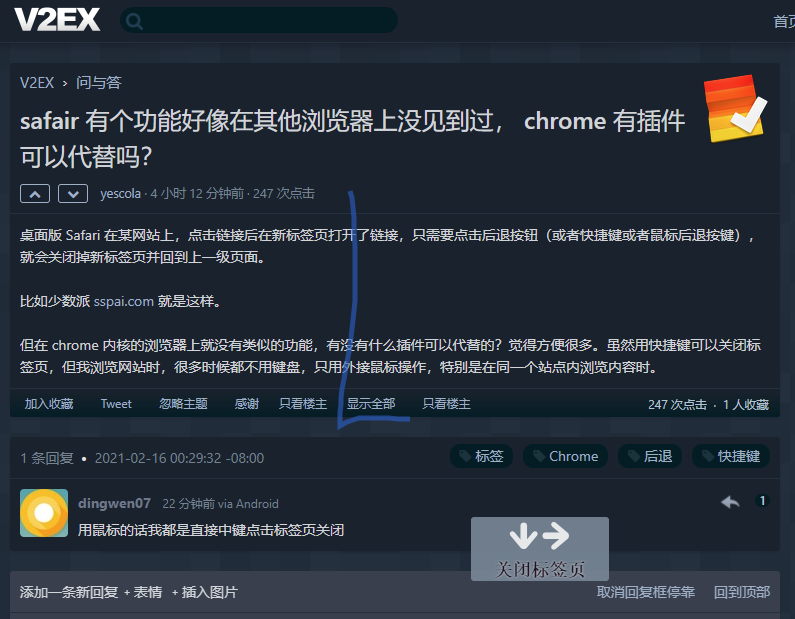Viewport: 795px width, 619px height.
Task: Downvote the topic with down arrow
Action: click(72, 194)
